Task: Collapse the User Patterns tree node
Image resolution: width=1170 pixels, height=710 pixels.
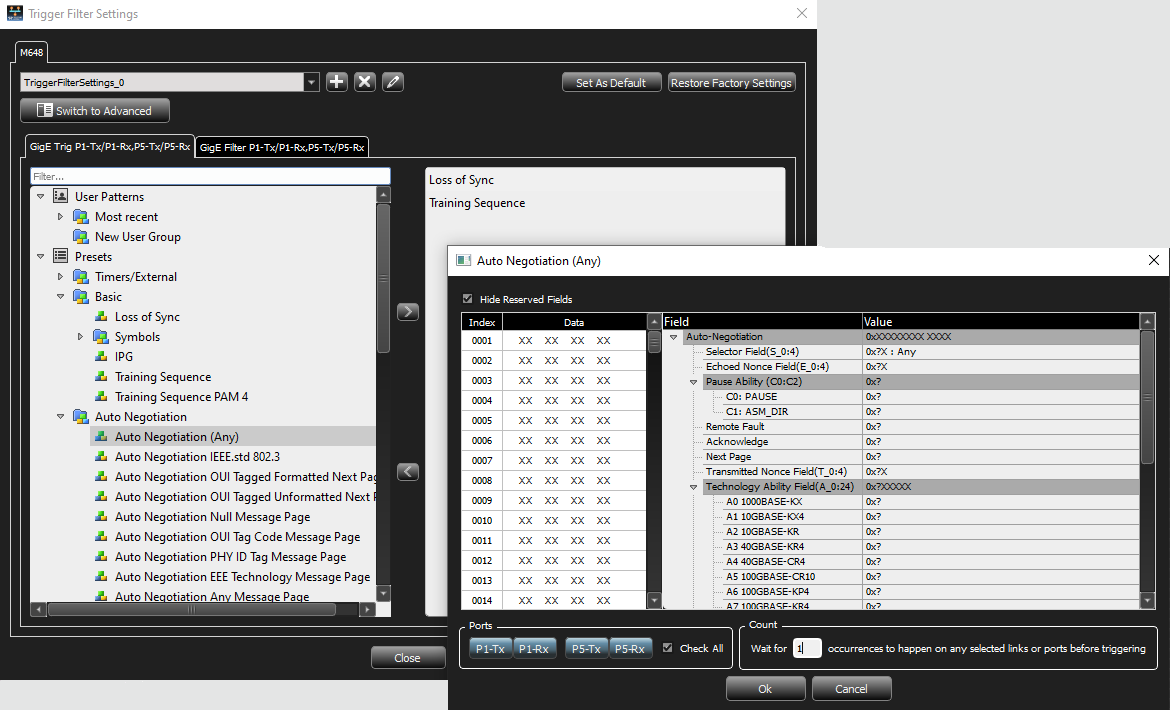Action: pos(40,196)
